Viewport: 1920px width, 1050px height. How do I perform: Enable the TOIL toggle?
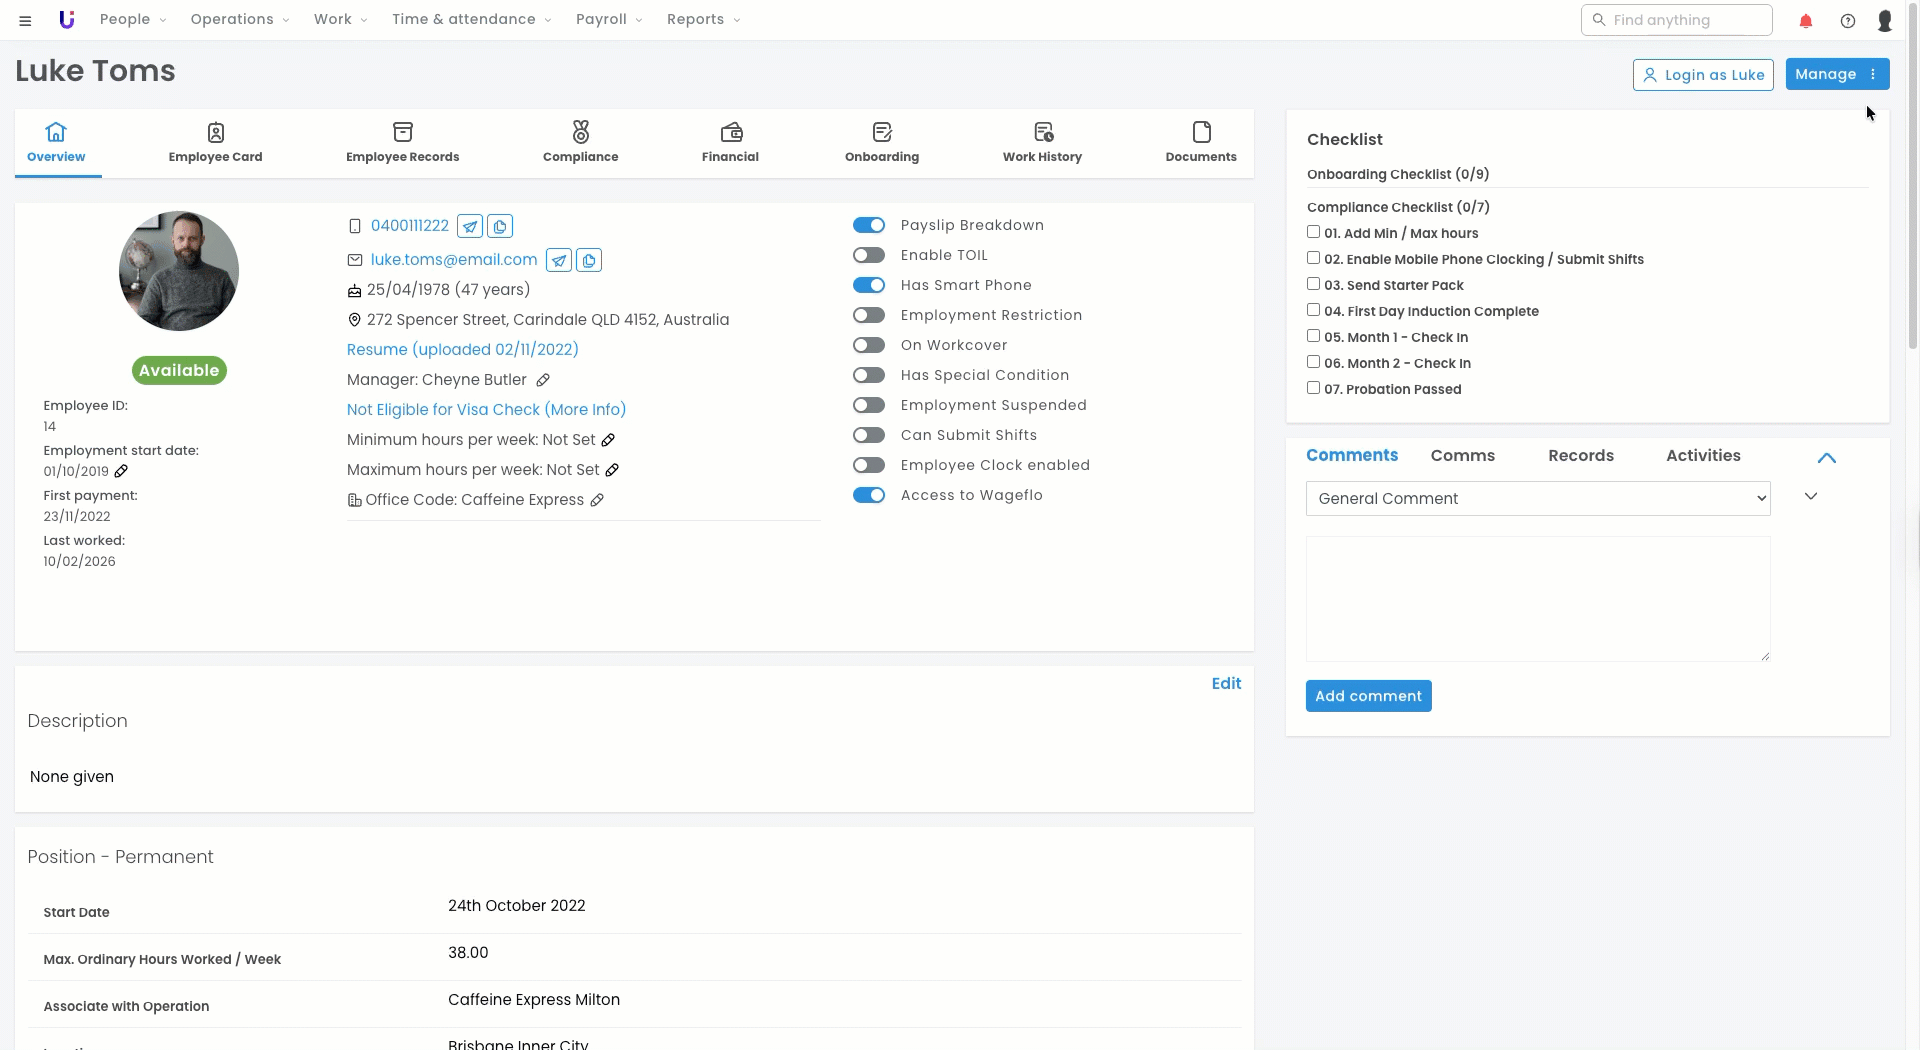coord(869,256)
